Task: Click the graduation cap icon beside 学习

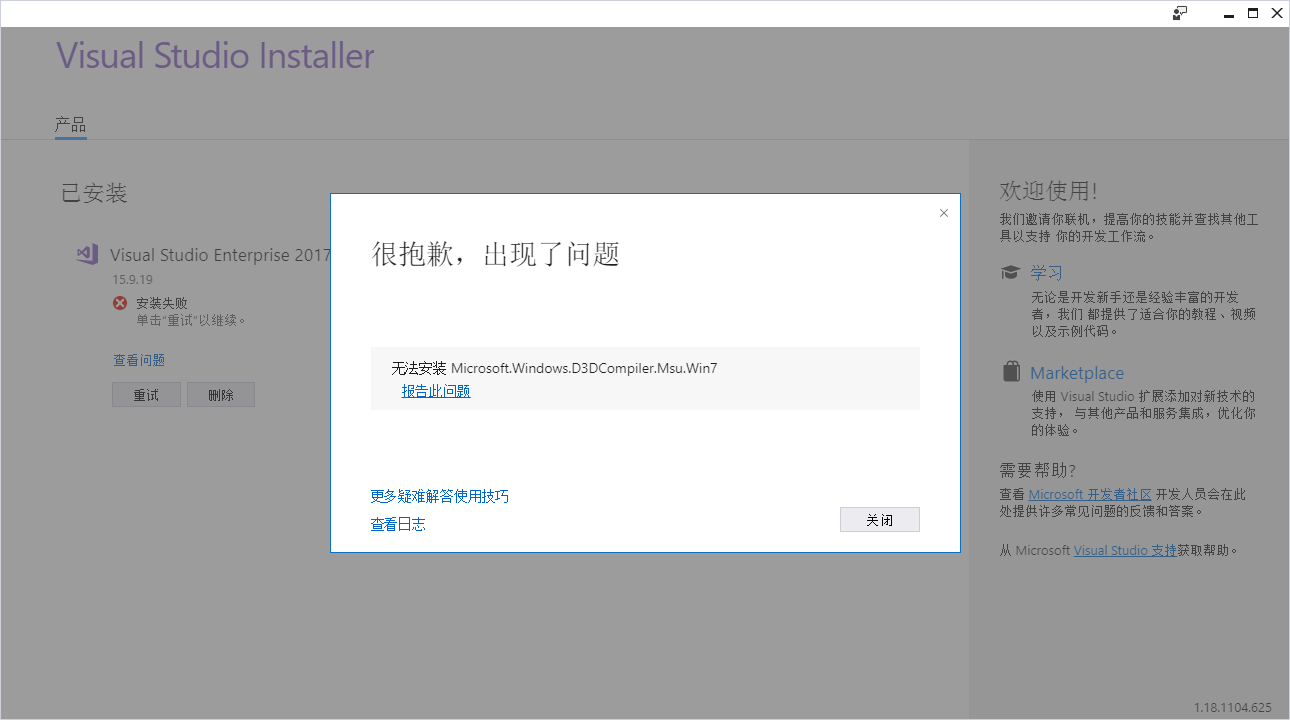Action: point(1011,272)
